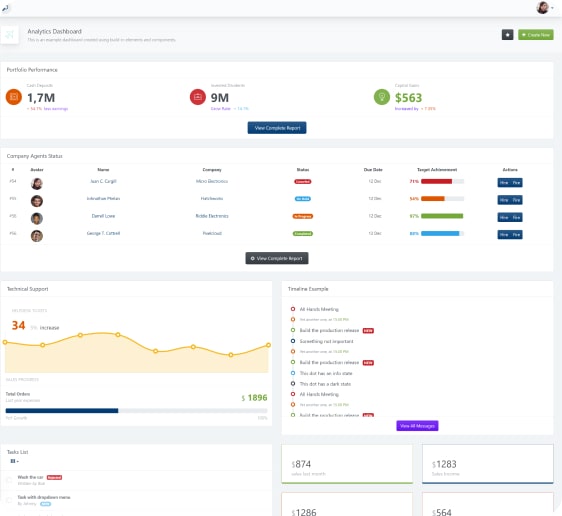Screen dimensions: 562x516
Task: Expand the Tasks List menu dropdown
Action: point(14,461)
